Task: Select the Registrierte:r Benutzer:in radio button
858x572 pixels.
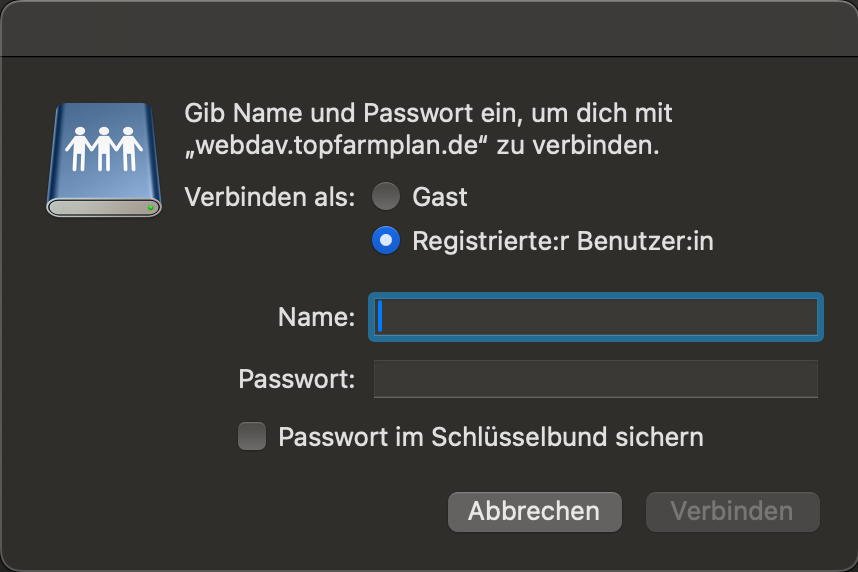Action: 386,241
